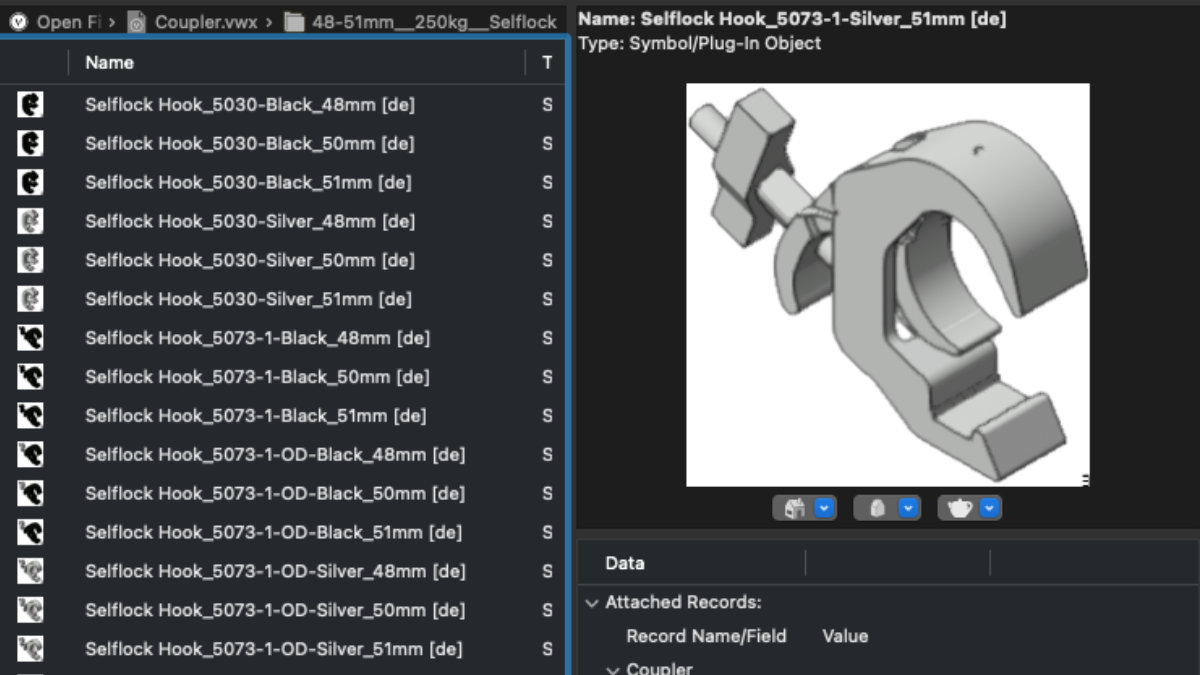Click the icon for Selflock Hook_5073-1-OD-Black_50mm

(x=30, y=493)
